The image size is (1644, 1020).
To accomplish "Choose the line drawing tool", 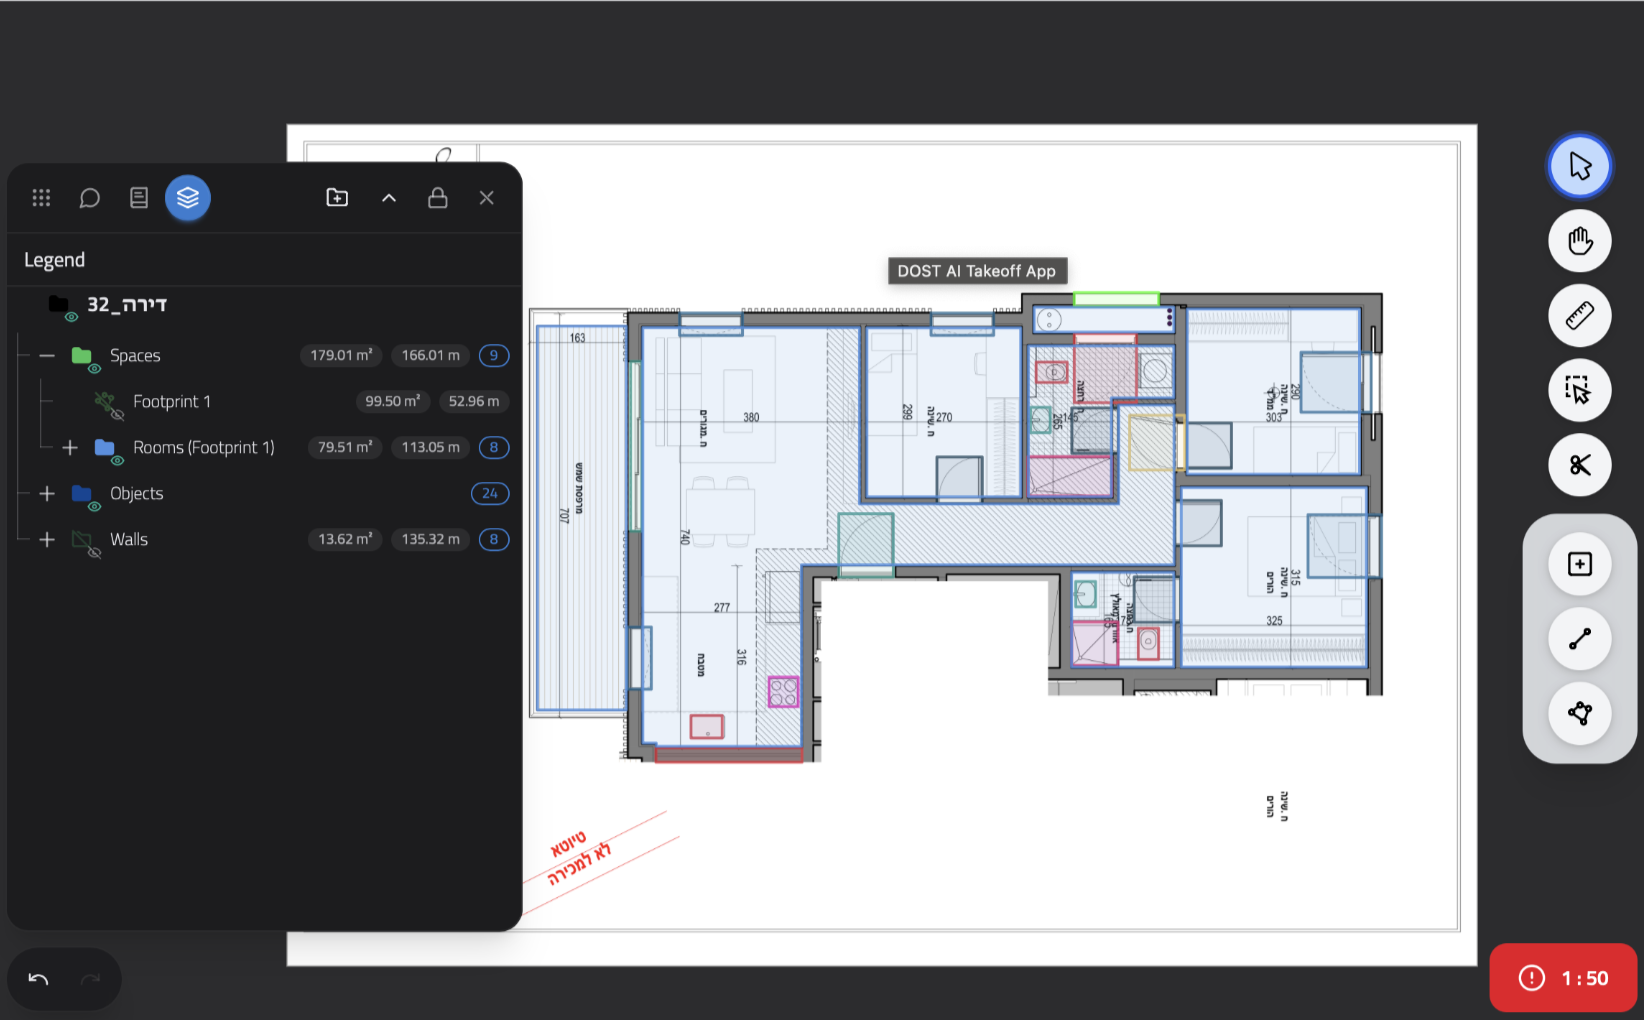I will 1579,639.
